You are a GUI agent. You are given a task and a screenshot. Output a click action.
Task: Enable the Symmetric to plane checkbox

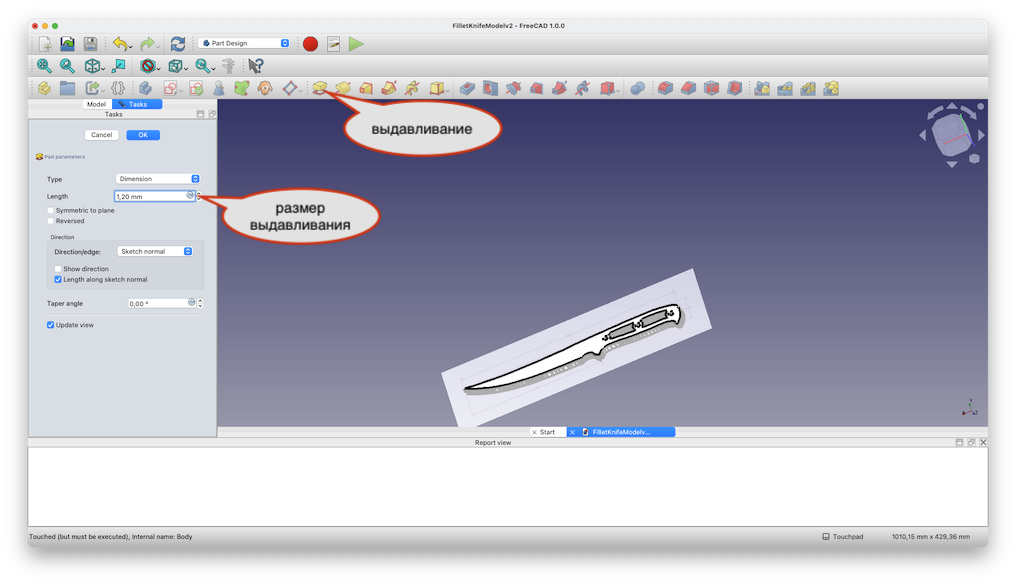(51, 211)
